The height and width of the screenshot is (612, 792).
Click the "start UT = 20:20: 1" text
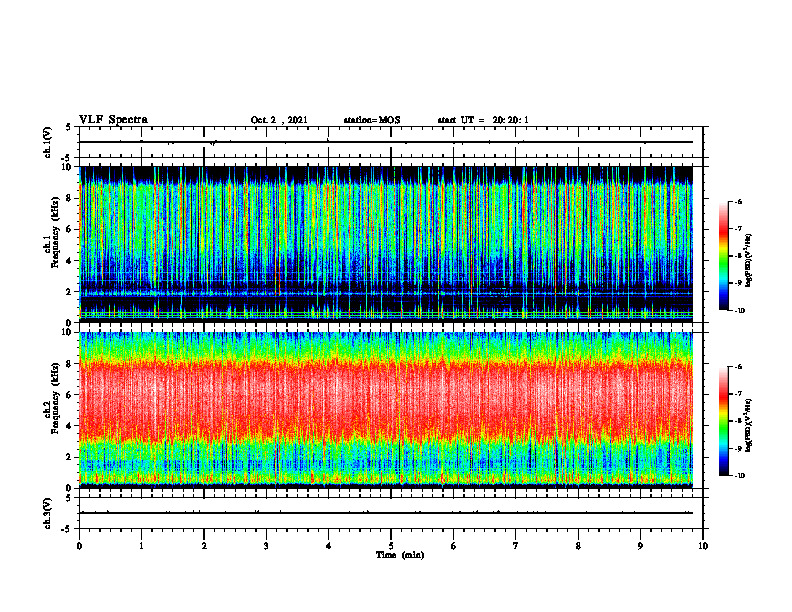pyautogui.click(x=483, y=120)
